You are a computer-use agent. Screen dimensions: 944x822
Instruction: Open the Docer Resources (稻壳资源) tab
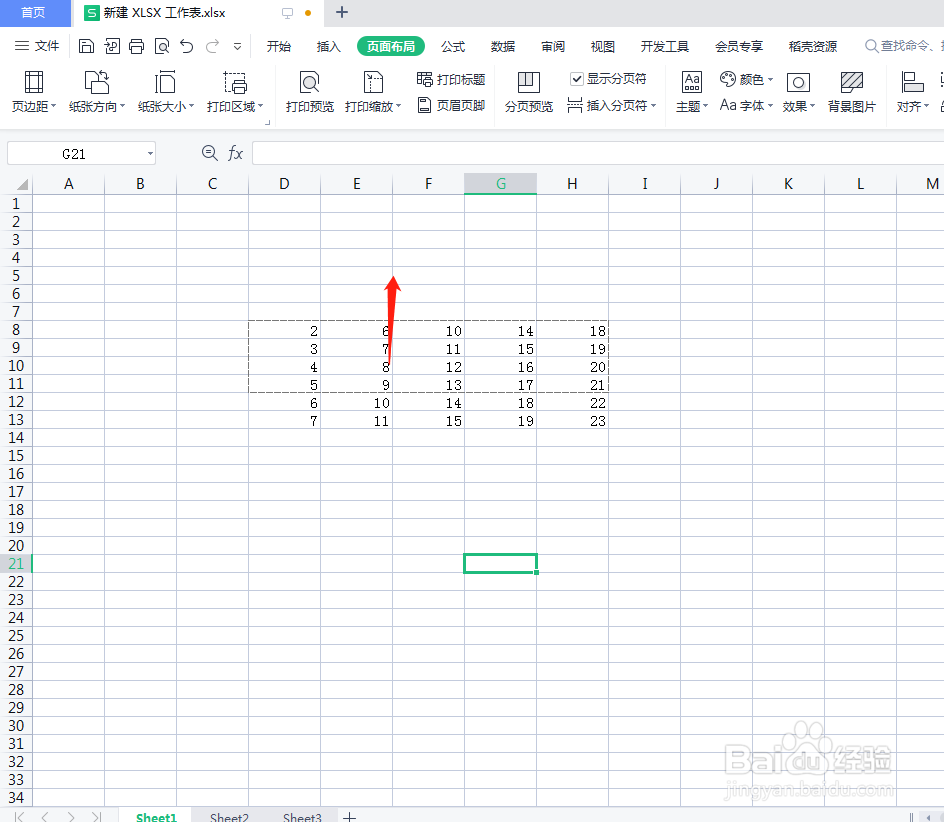[813, 46]
